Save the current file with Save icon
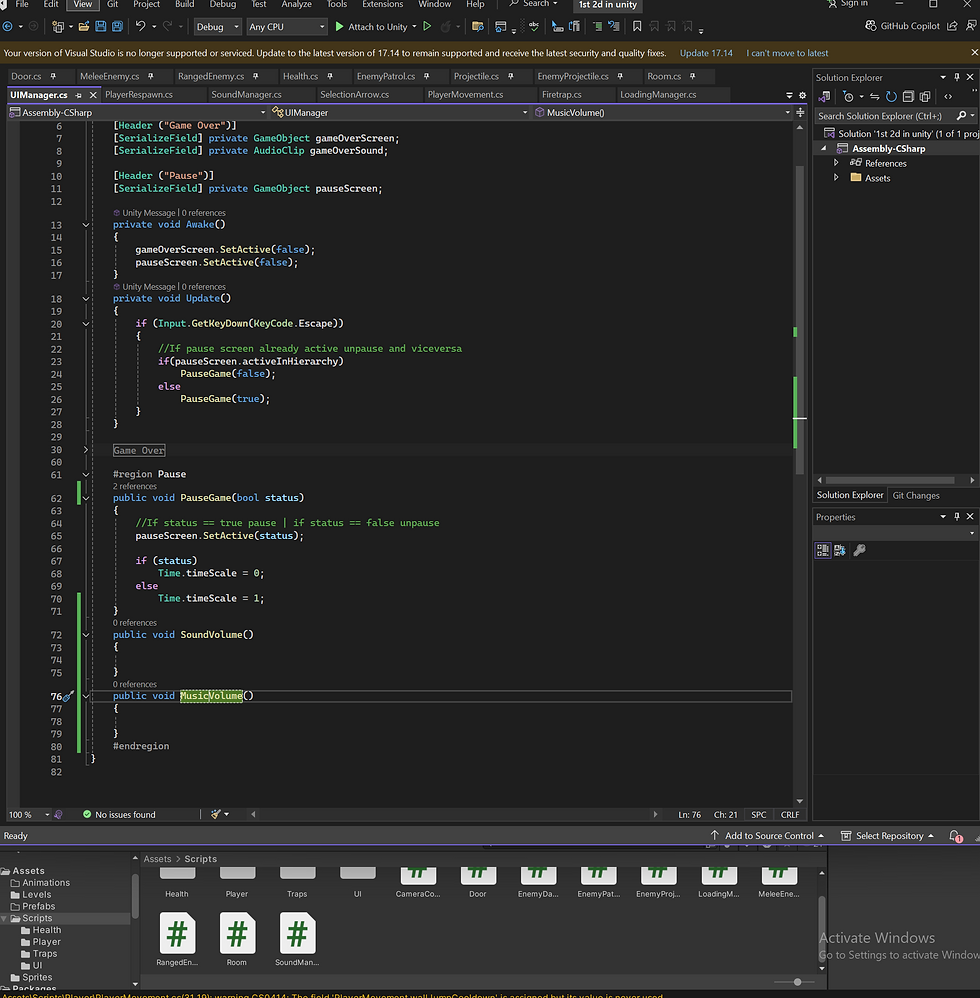 [101, 27]
